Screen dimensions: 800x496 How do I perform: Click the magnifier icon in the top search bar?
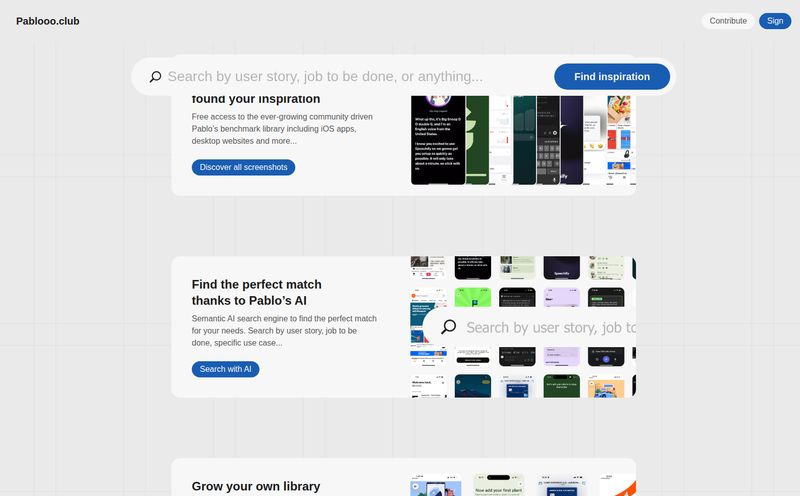point(155,77)
